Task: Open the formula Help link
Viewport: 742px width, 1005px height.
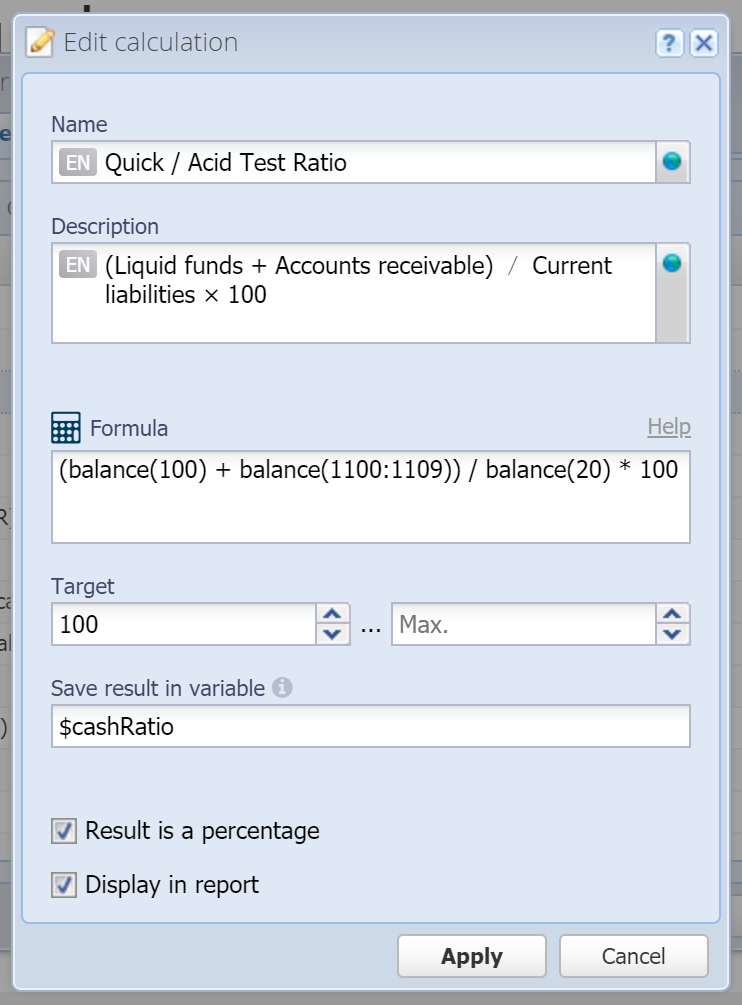Action: coord(669,427)
